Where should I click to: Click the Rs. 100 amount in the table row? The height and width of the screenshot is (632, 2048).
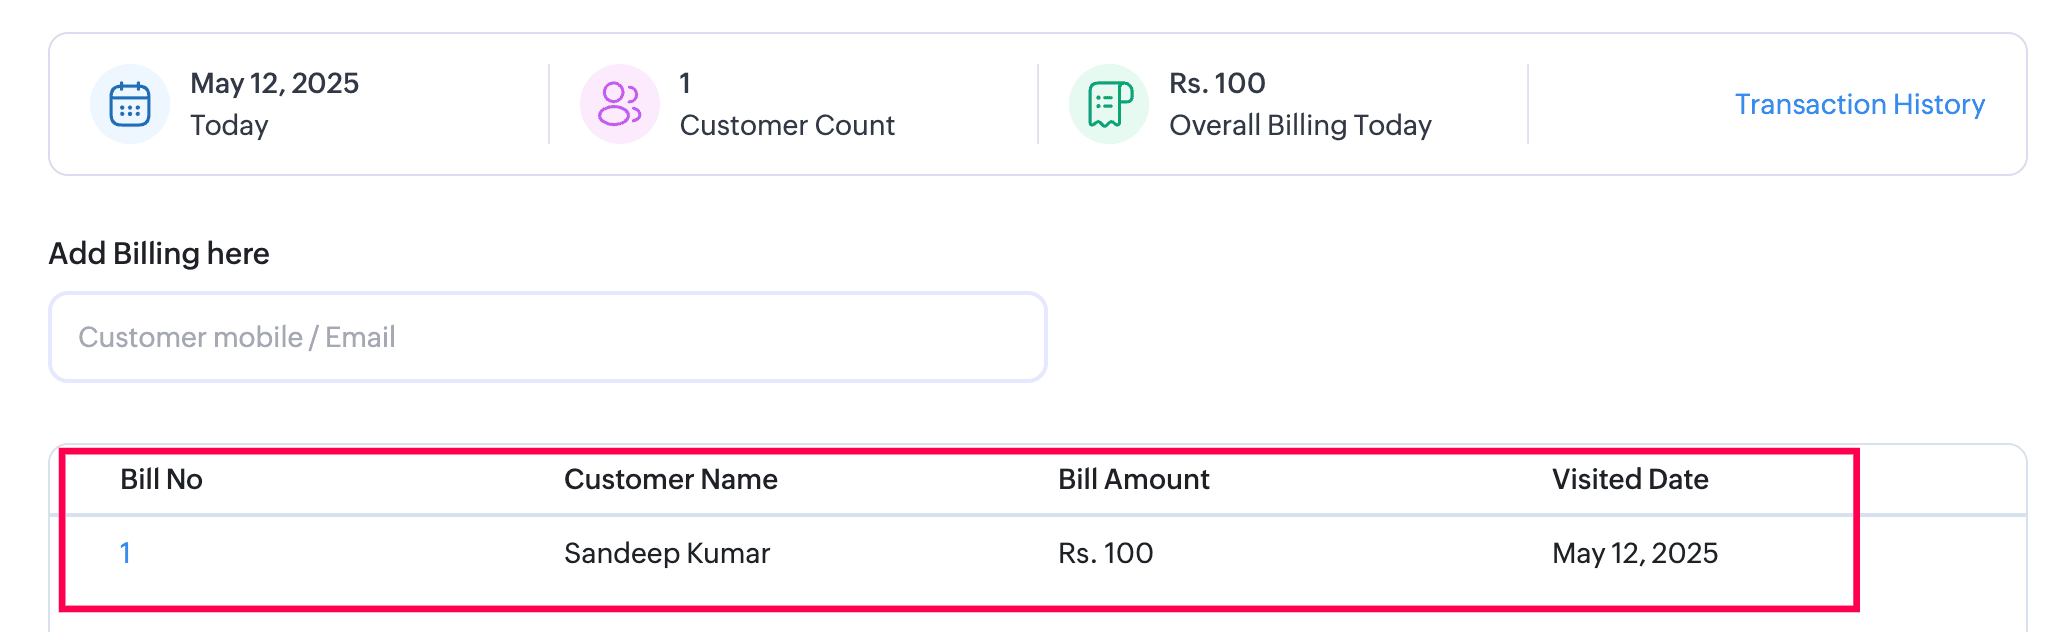pos(1105,553)
